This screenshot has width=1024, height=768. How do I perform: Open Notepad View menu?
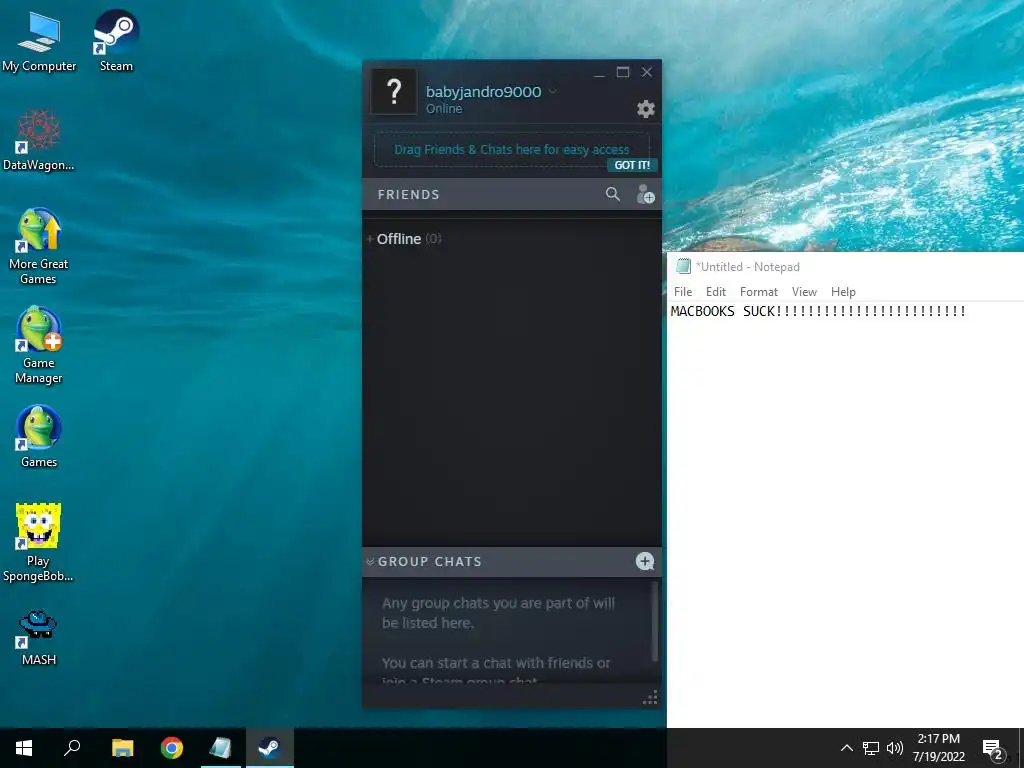(x=804, y=292)
